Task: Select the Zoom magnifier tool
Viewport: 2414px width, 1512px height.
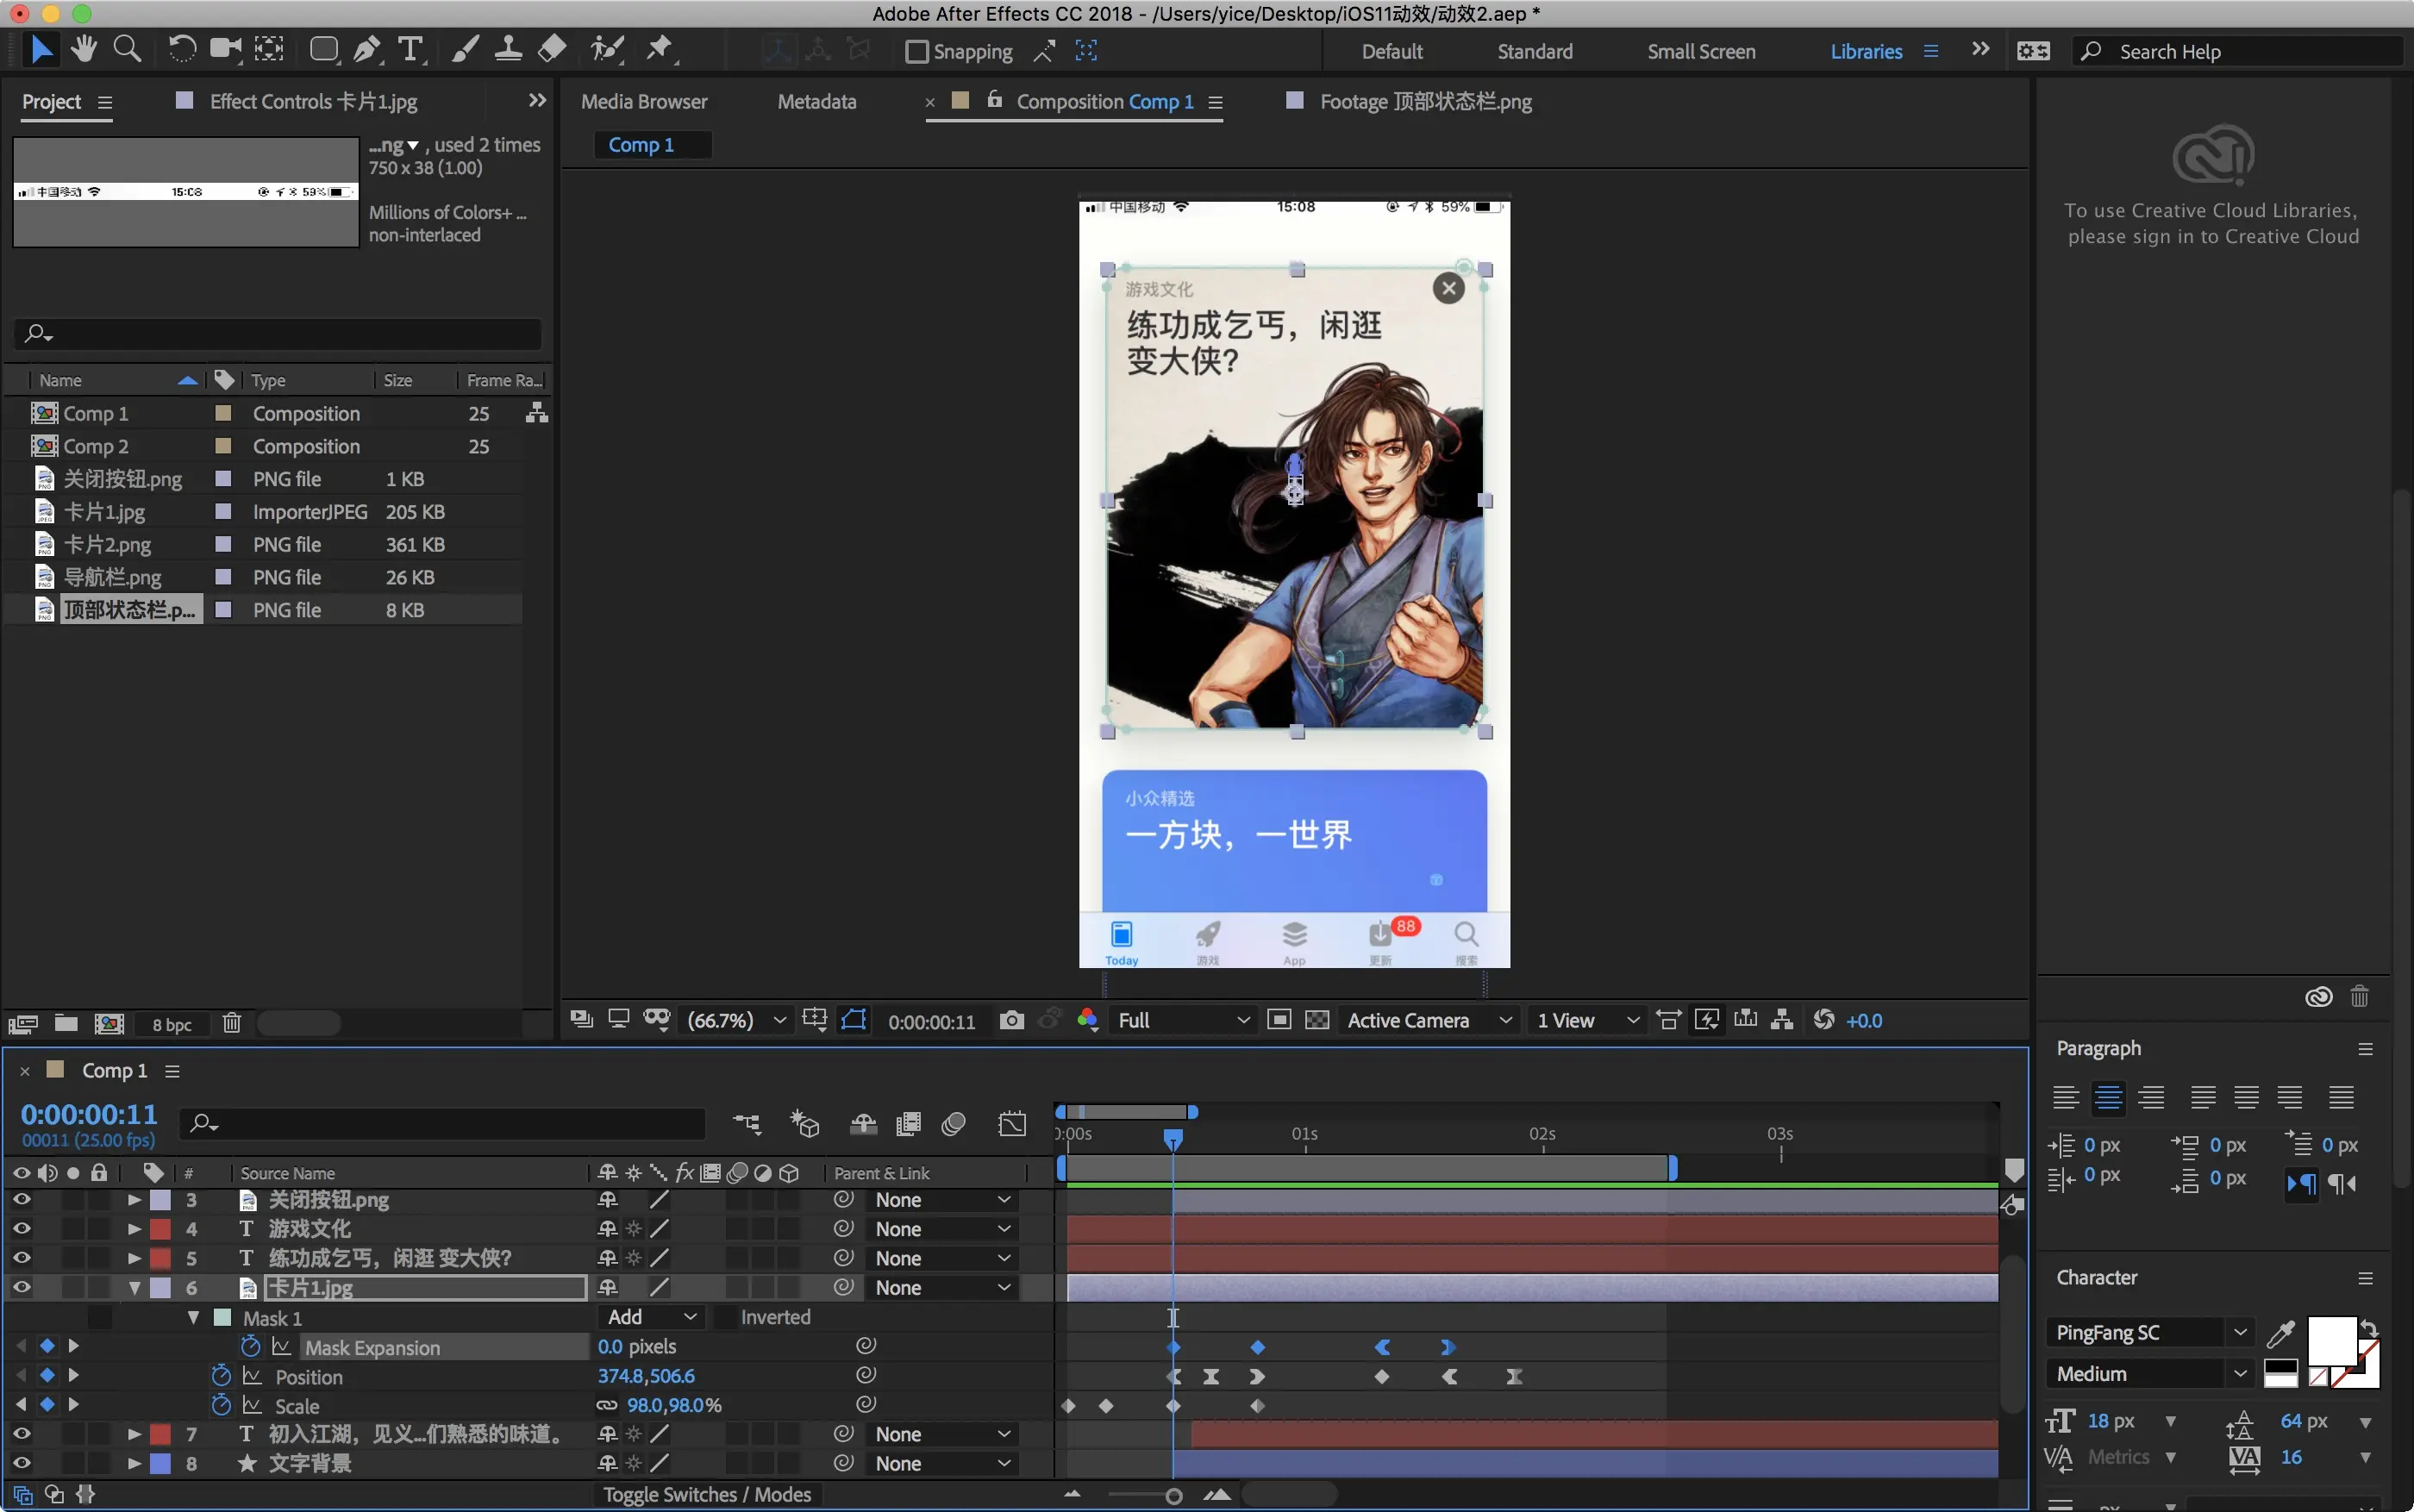Action: pos(127,49)
